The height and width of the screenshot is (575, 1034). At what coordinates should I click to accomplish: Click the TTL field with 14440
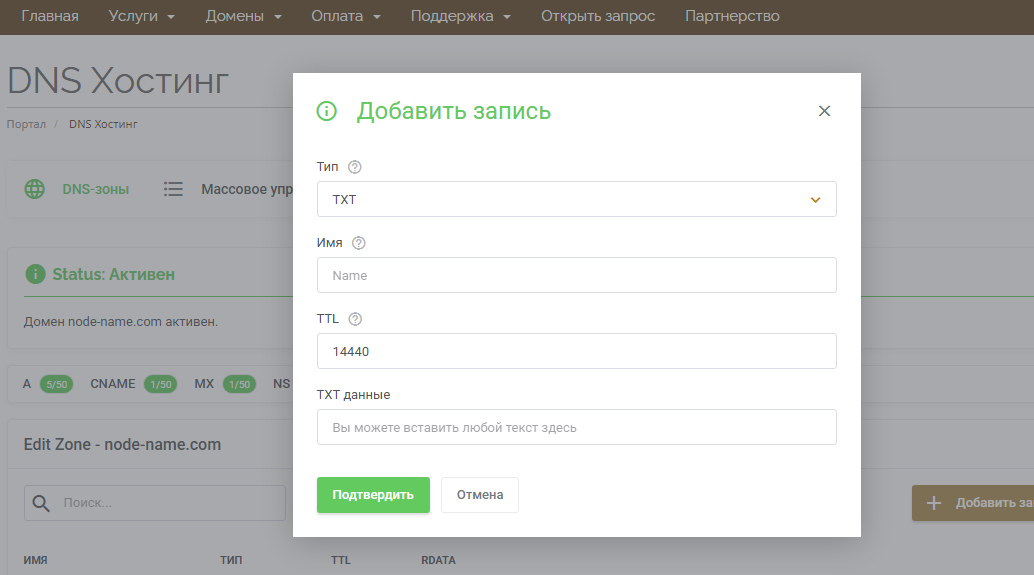[576, 351]
